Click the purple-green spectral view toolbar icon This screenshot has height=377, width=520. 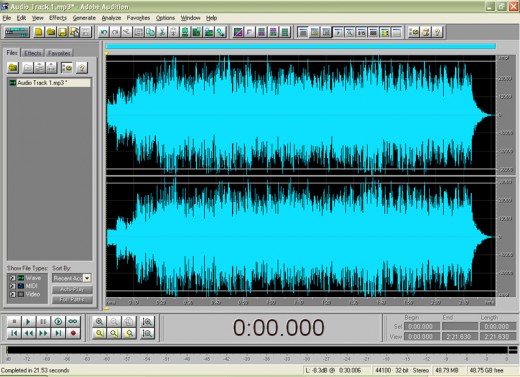pyautogui.click(x=238, y=32)
